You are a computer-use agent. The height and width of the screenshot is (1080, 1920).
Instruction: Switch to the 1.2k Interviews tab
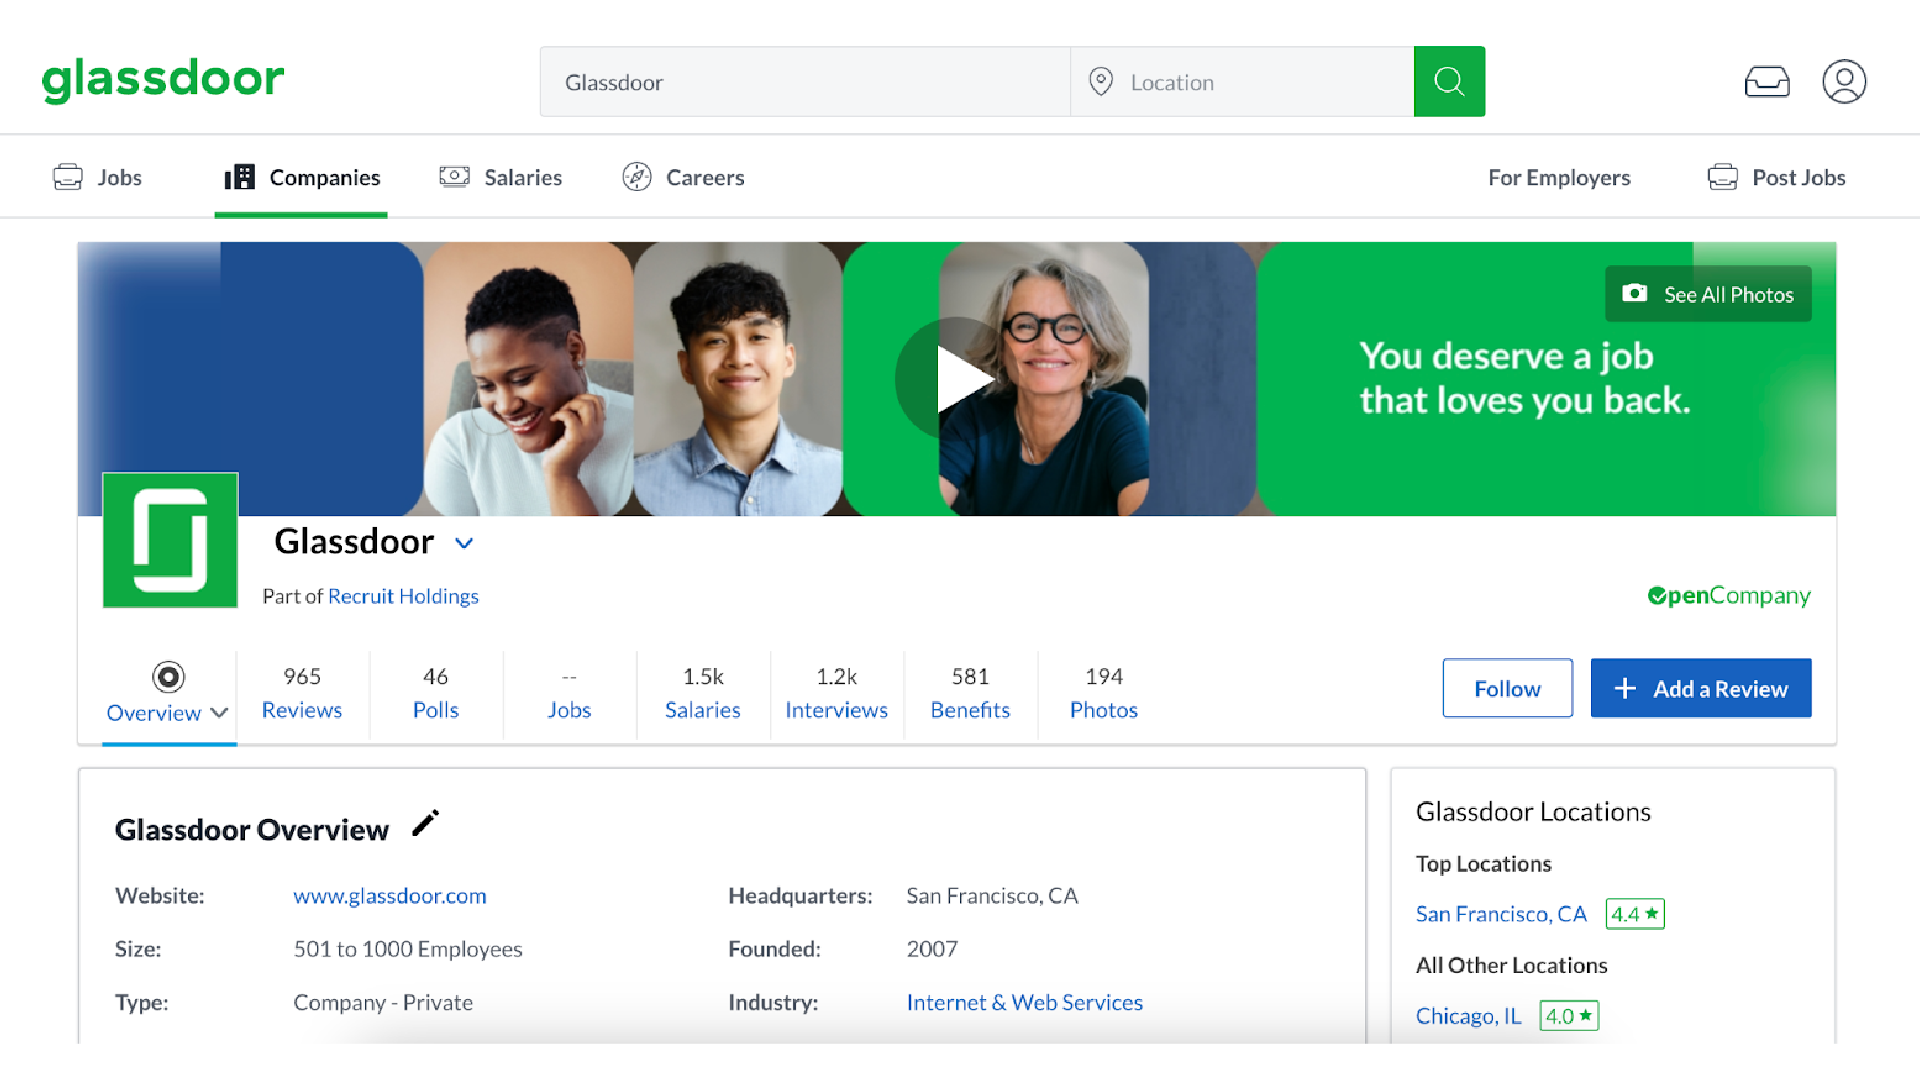click(837, 693)
